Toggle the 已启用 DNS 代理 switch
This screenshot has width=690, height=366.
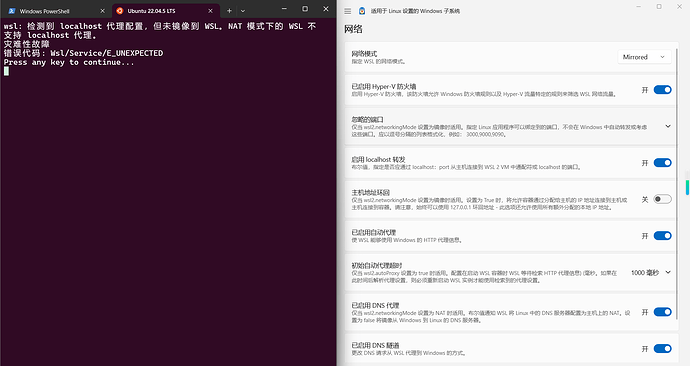[662, 312]
